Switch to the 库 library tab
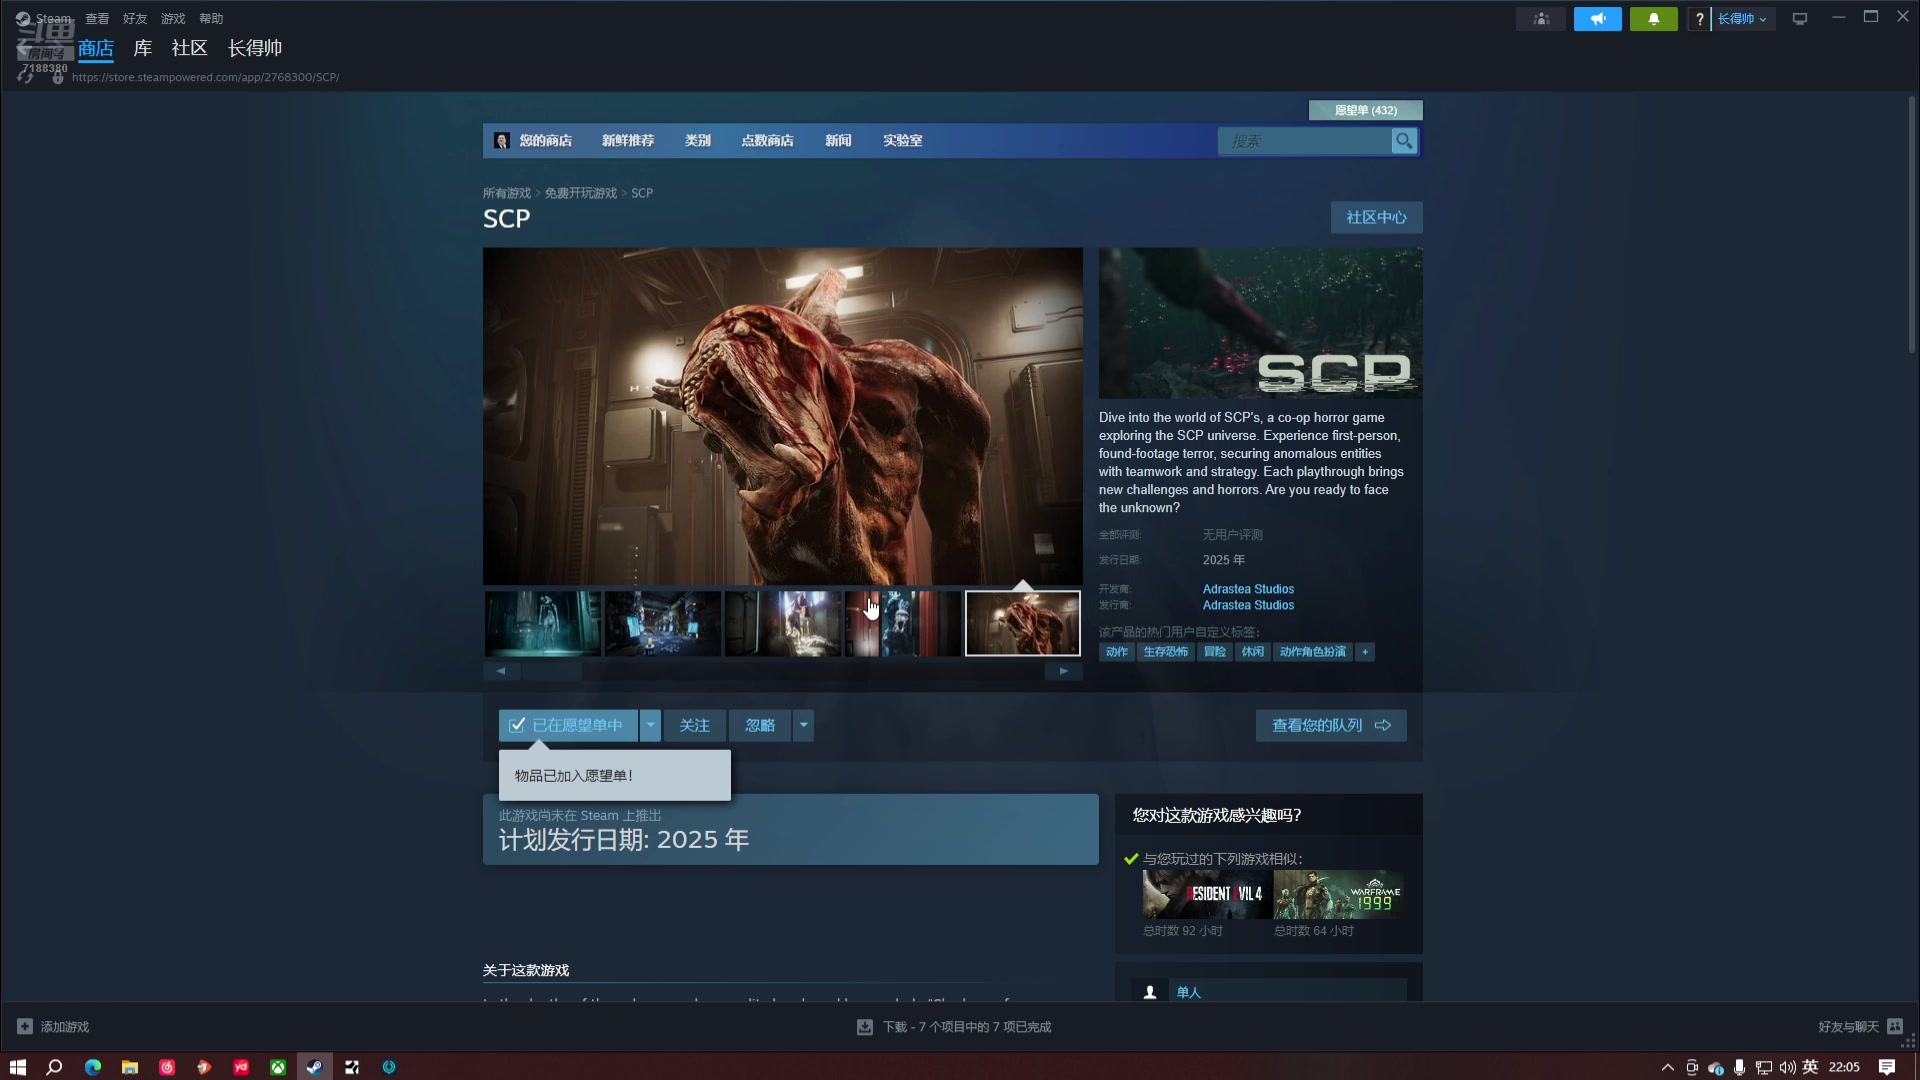This screenshot has width=1920, height=1080. click(x=143, y=48)
